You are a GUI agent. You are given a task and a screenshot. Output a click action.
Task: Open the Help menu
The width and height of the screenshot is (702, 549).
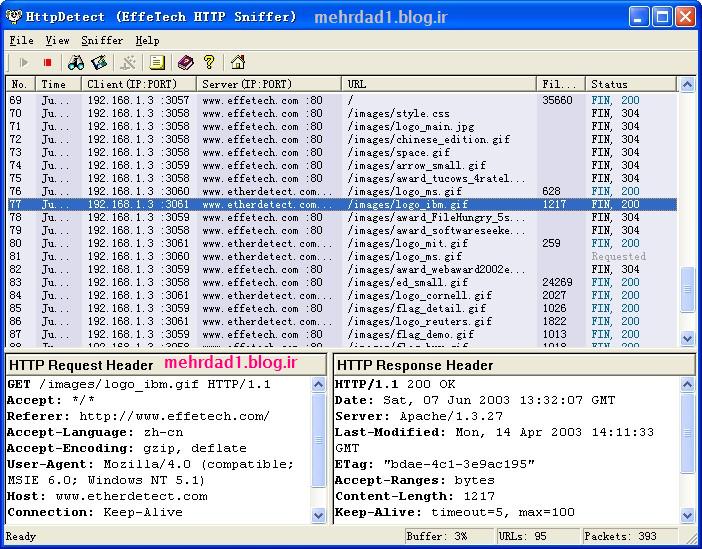(147, 41)
